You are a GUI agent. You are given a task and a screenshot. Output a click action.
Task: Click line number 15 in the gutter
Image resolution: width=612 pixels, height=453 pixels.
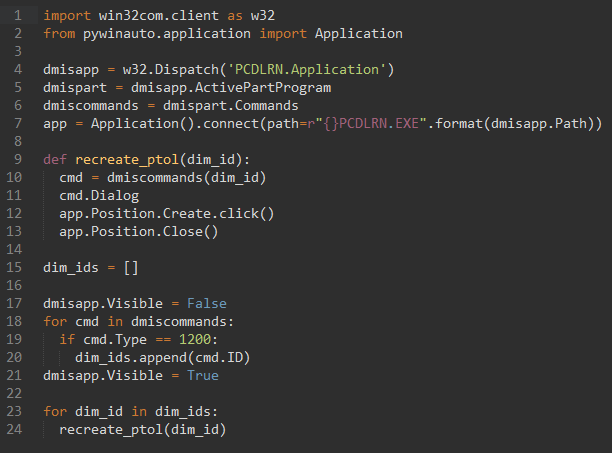tap(14, 268)
